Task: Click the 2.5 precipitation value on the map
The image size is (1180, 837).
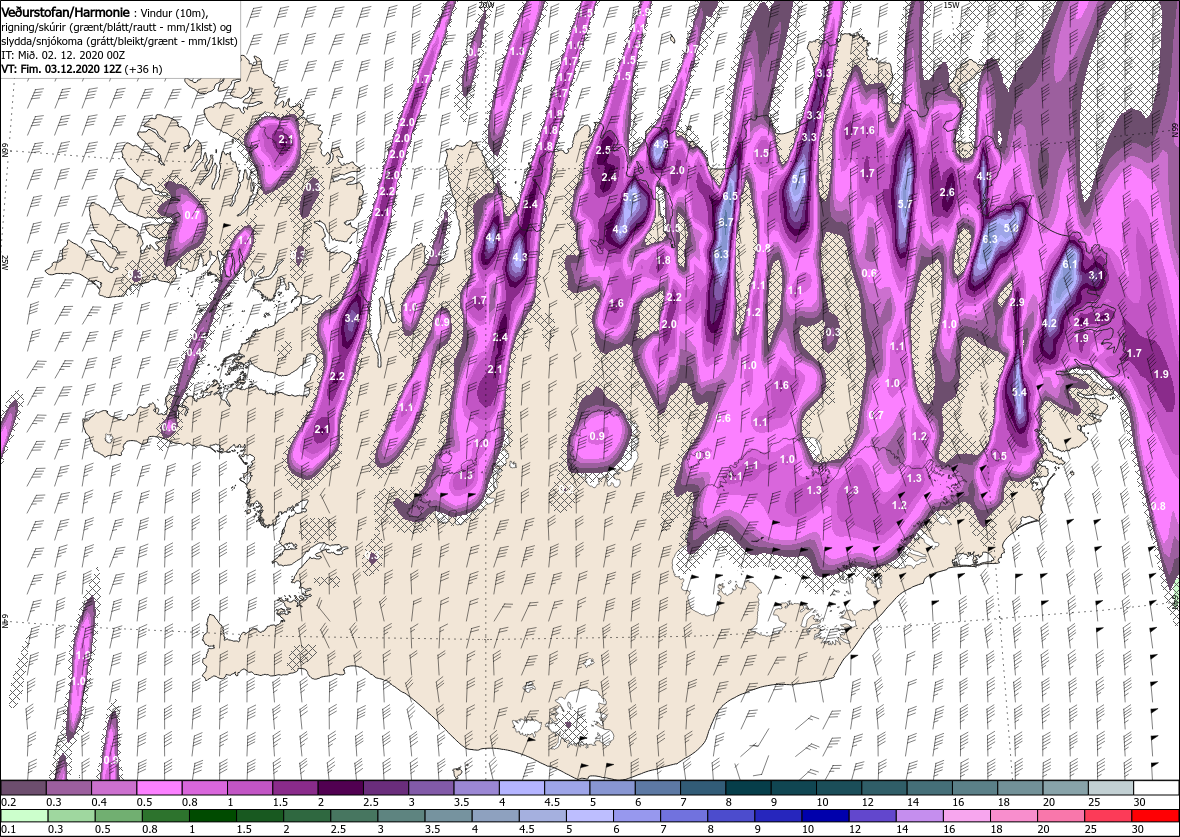Action: pyautogui.click(x=603, y=151)
